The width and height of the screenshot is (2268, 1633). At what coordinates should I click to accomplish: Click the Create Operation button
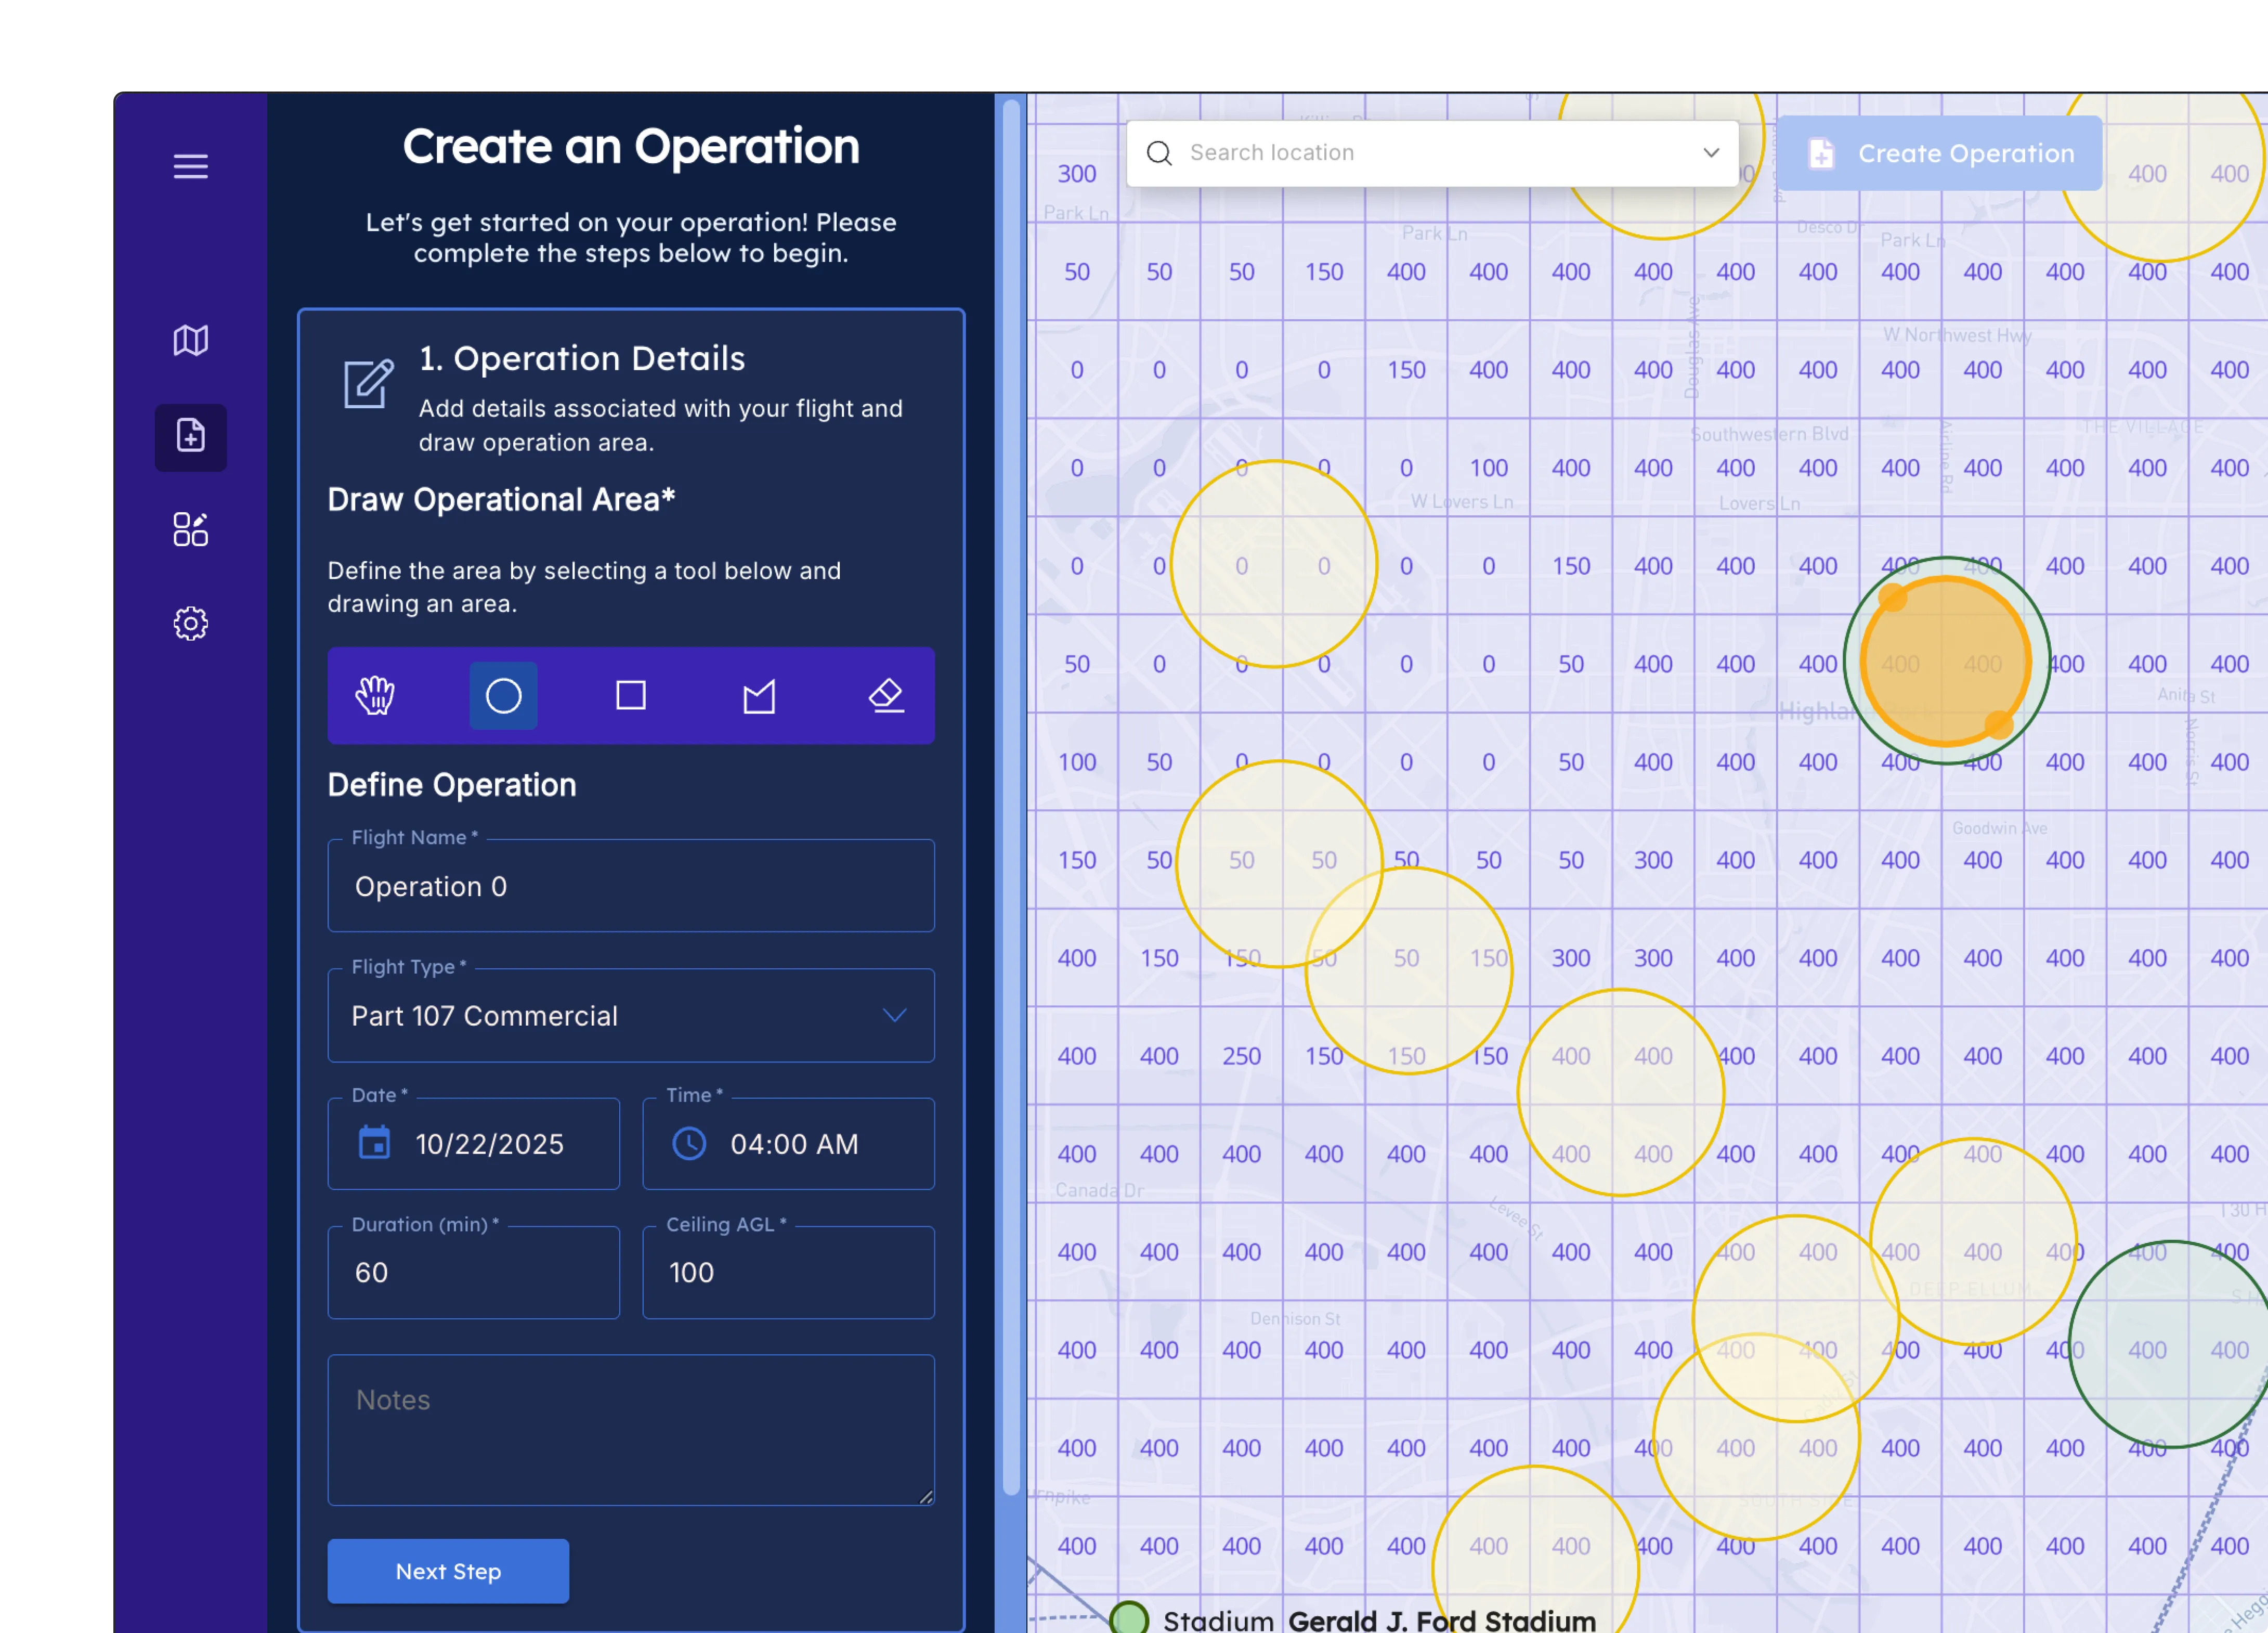[1939, 153]
